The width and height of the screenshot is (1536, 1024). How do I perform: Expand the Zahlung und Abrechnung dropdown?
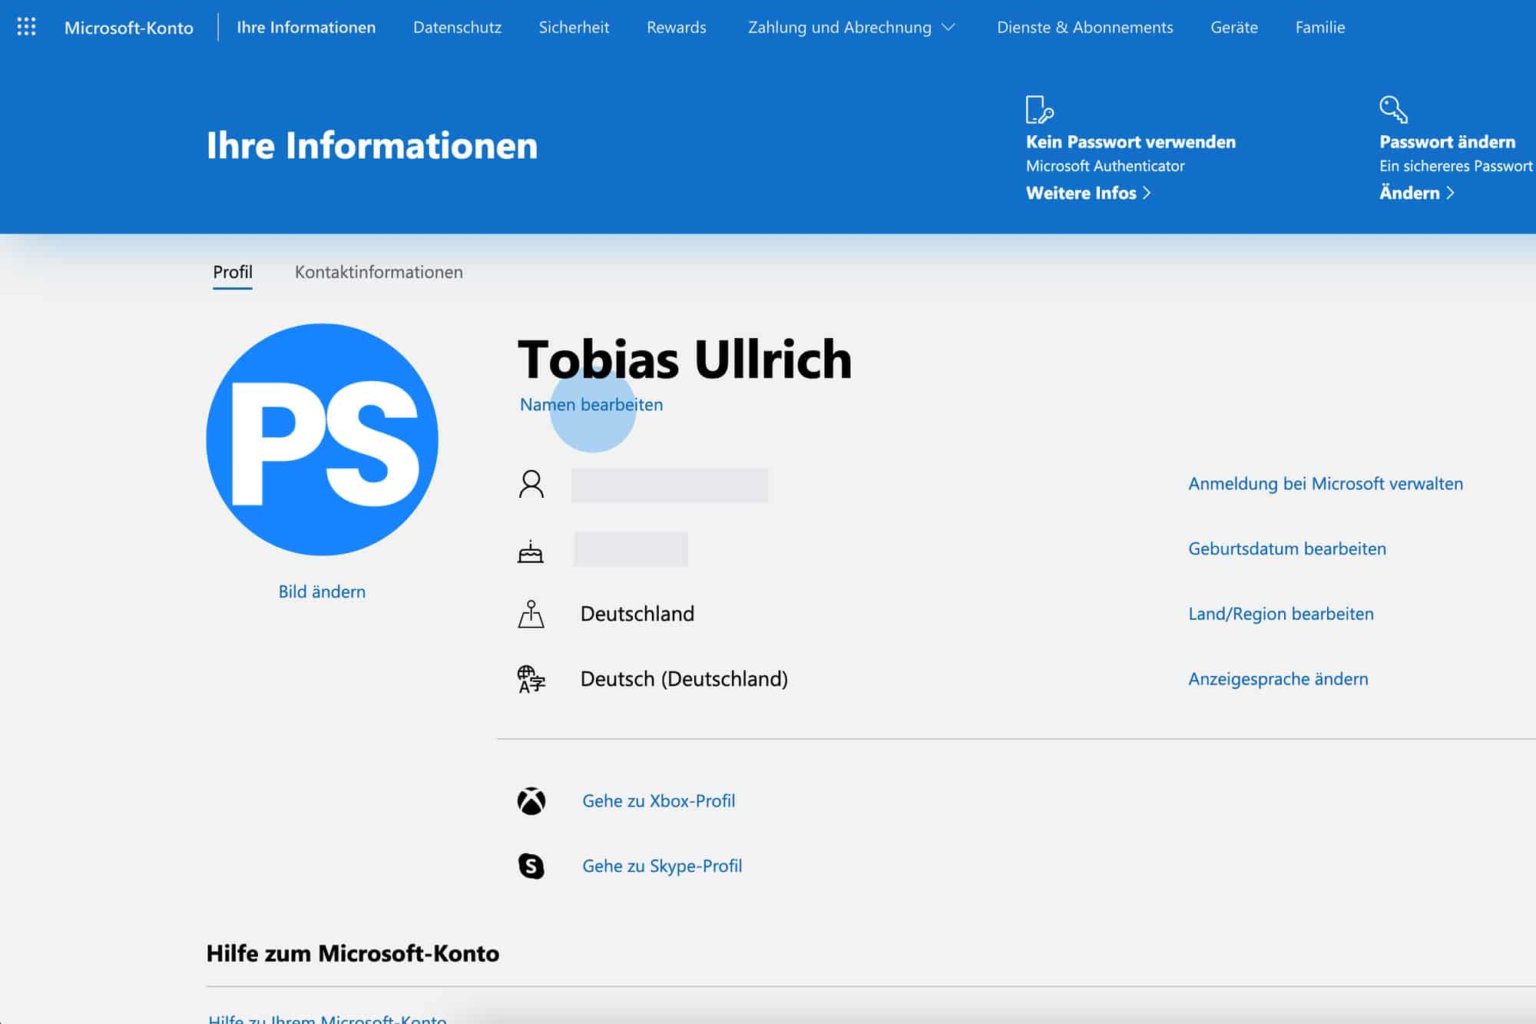point(947,27)
